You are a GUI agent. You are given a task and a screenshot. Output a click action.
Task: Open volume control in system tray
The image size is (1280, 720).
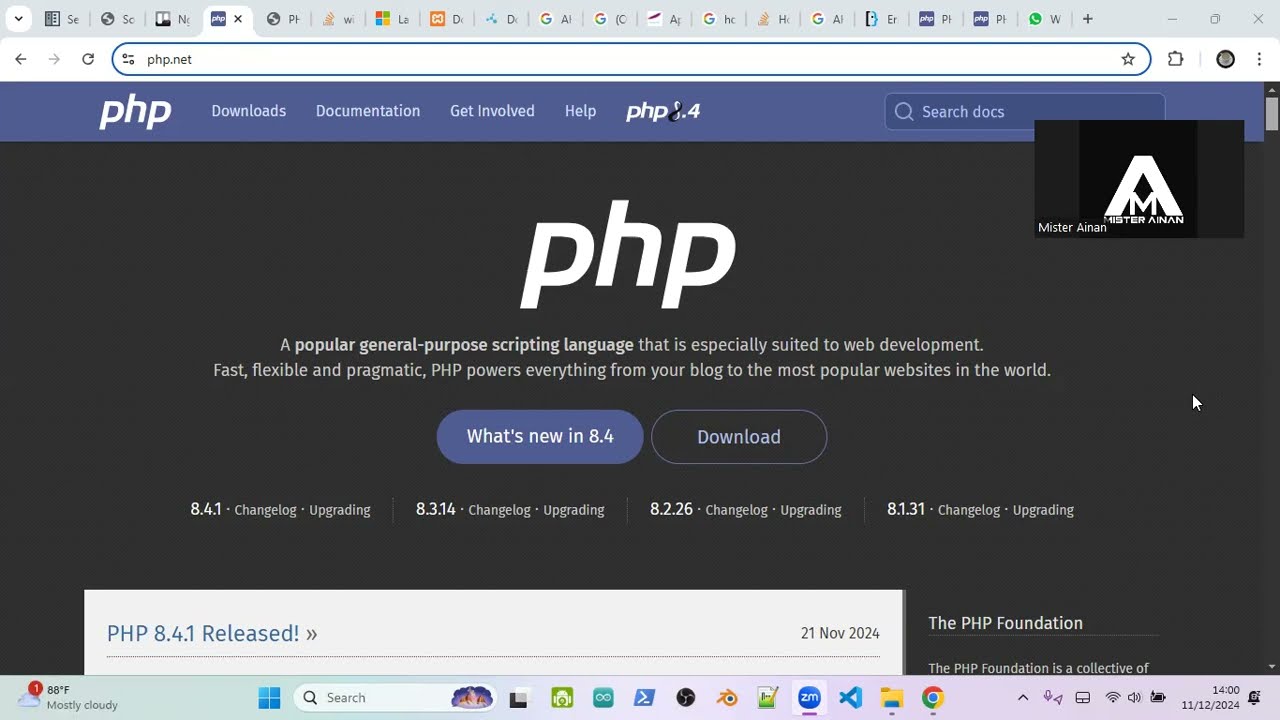[x=1134, y=698]
